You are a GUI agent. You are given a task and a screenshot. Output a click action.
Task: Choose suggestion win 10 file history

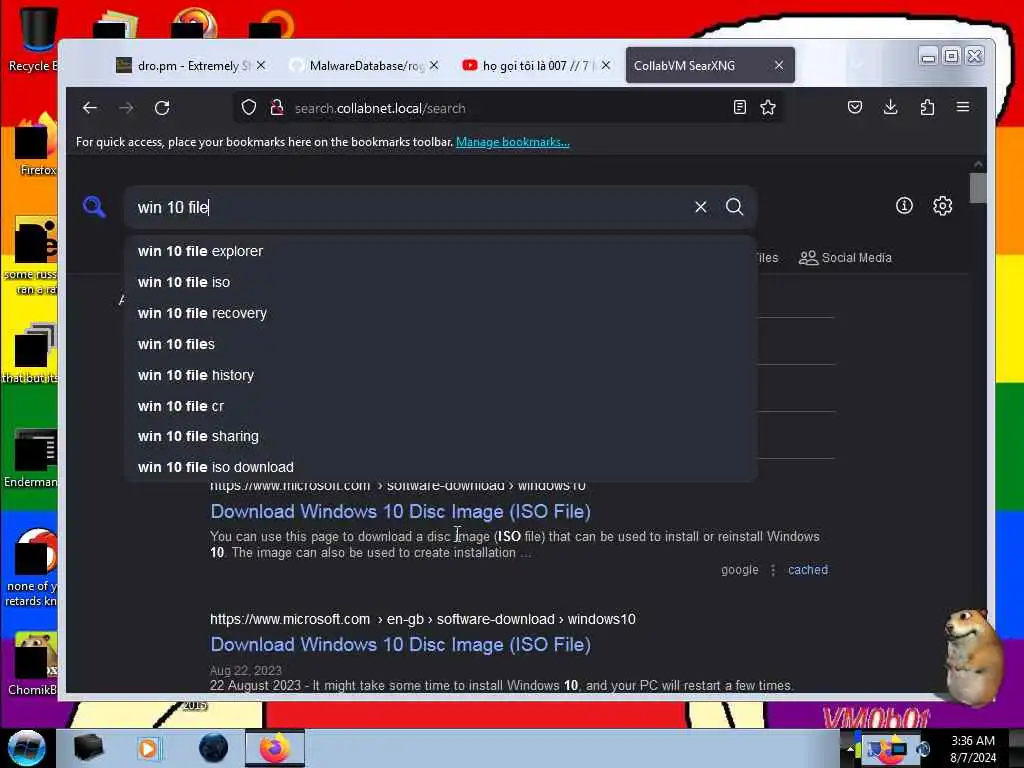[441, 375]
